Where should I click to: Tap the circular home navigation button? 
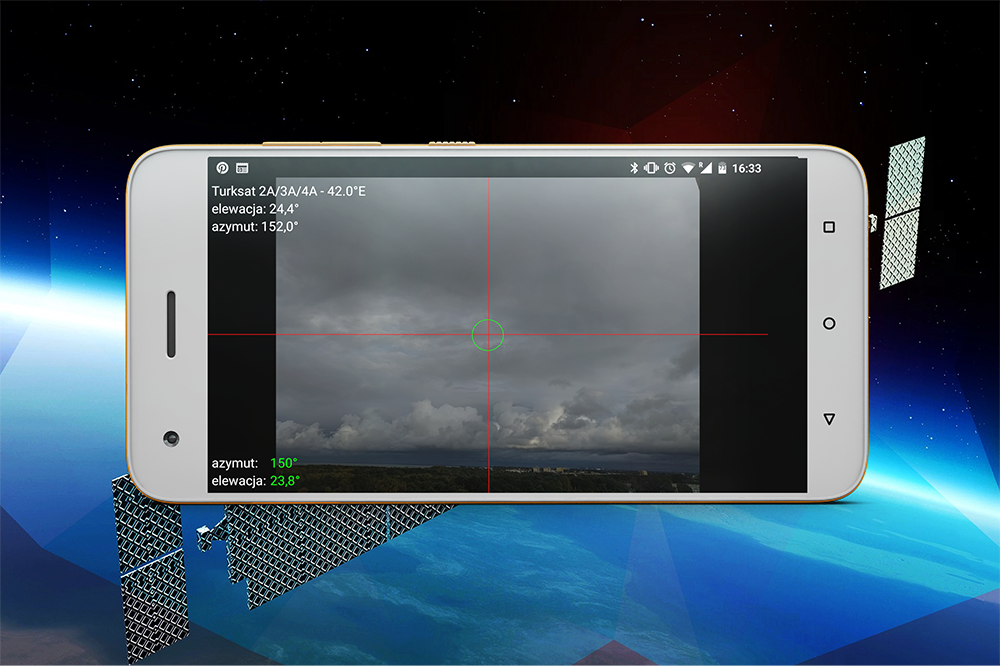(829, 323)
